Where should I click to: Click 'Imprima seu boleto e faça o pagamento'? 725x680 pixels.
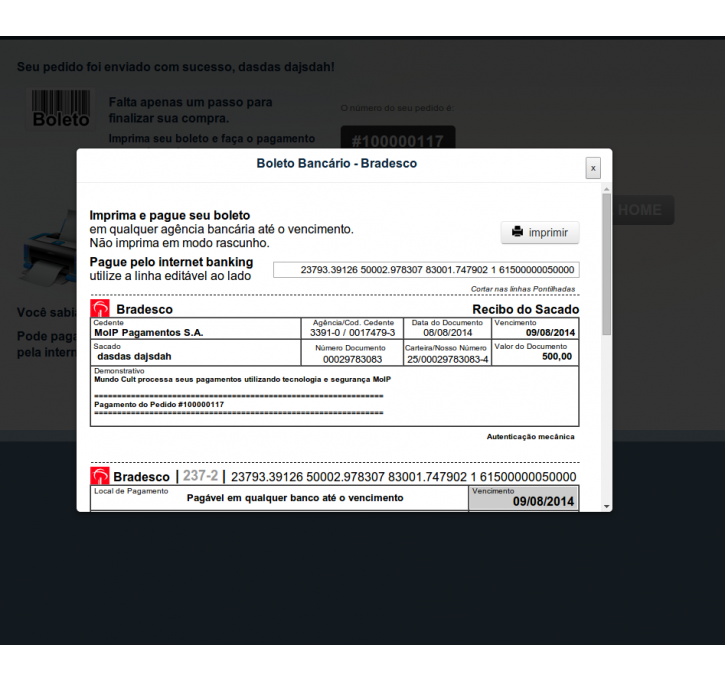[x=211, y=139]
